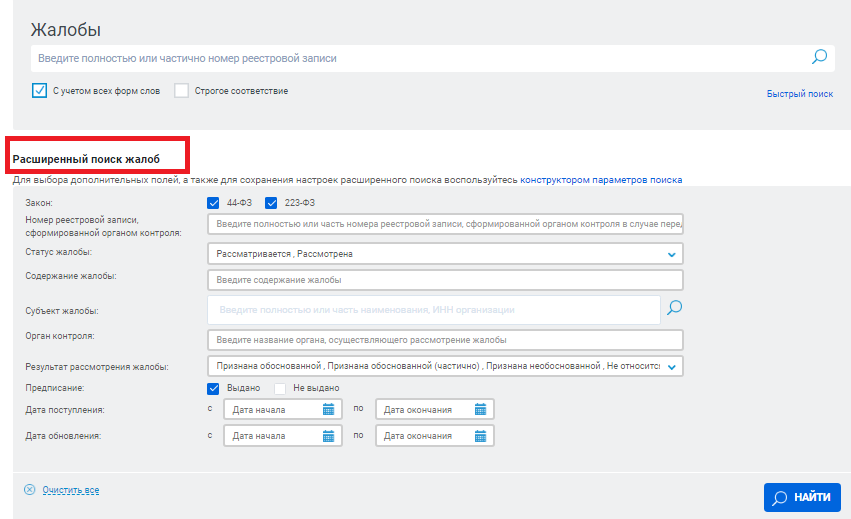The height and width of the screenshot is (519, 851).
Task: Expand the Результат рассмотрения жалобы dropdown
Action: [x=671, y=367]
